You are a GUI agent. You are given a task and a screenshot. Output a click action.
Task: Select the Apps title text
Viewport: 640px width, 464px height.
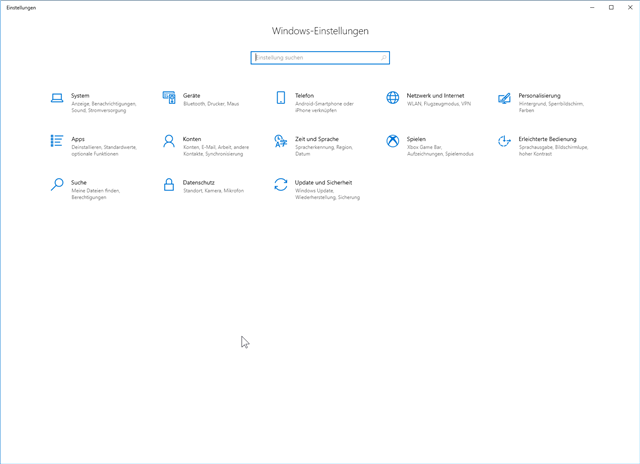pyautogui.click(x=78, y=139)
